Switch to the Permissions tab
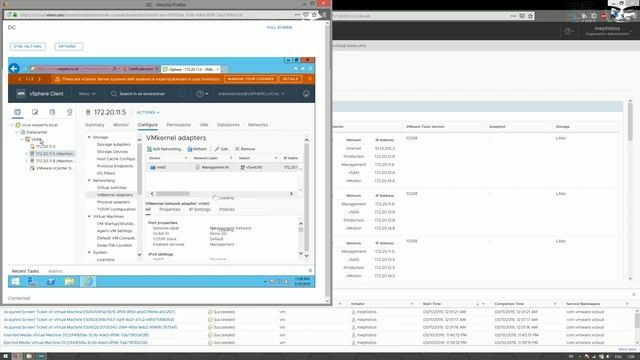Image resolution: width=640 pixels, height=360 pixels. pyautogui.click(x=178, y=124)
